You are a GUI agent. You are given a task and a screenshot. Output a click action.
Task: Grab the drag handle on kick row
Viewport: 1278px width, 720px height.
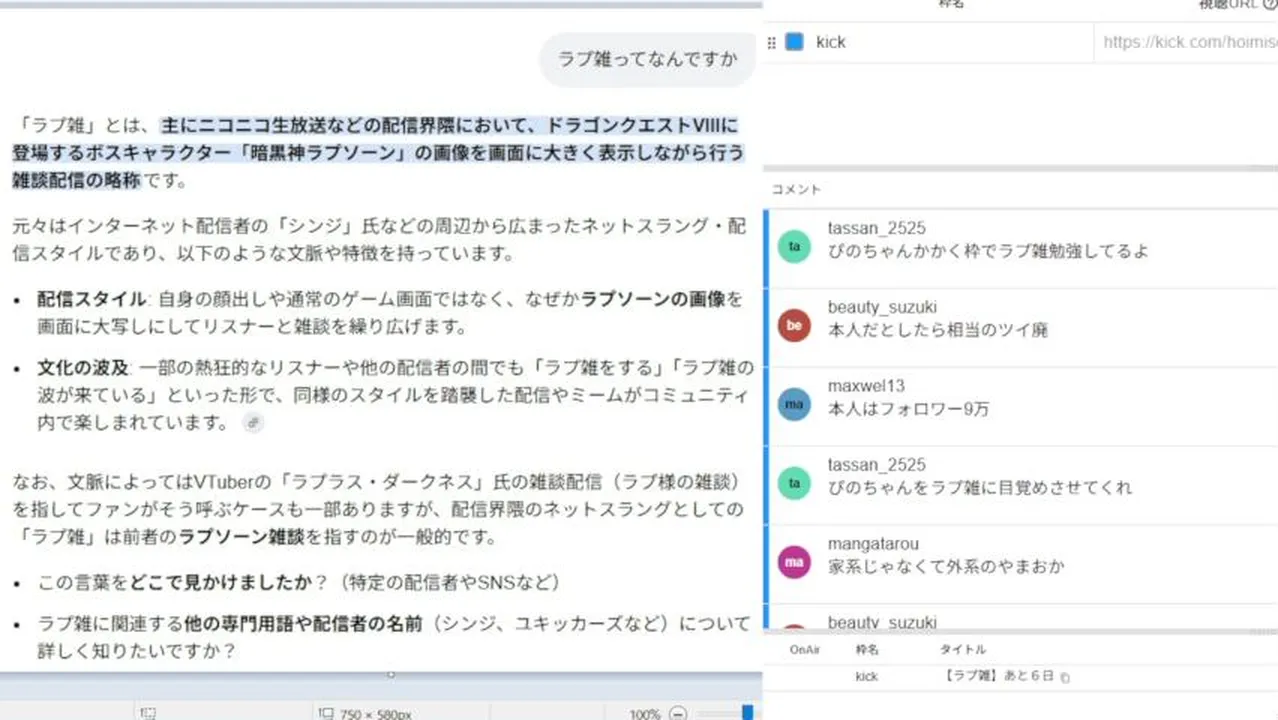[x=771, y=43]
